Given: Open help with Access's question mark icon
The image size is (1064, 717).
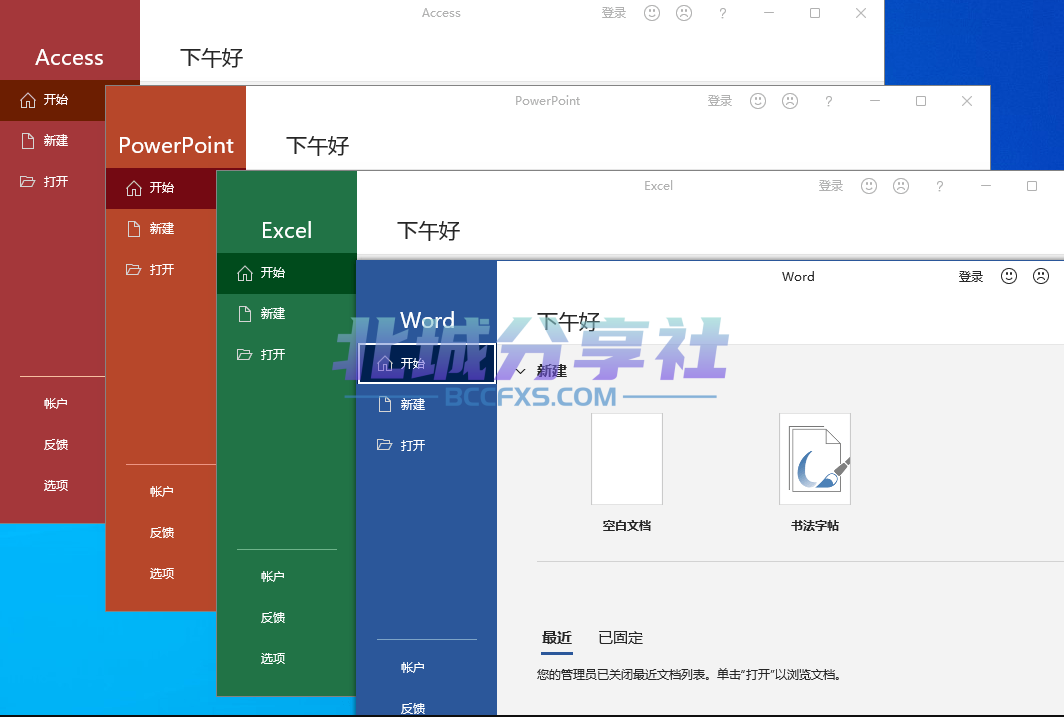Looking at the screenshot, I should [x=723, y=13].
